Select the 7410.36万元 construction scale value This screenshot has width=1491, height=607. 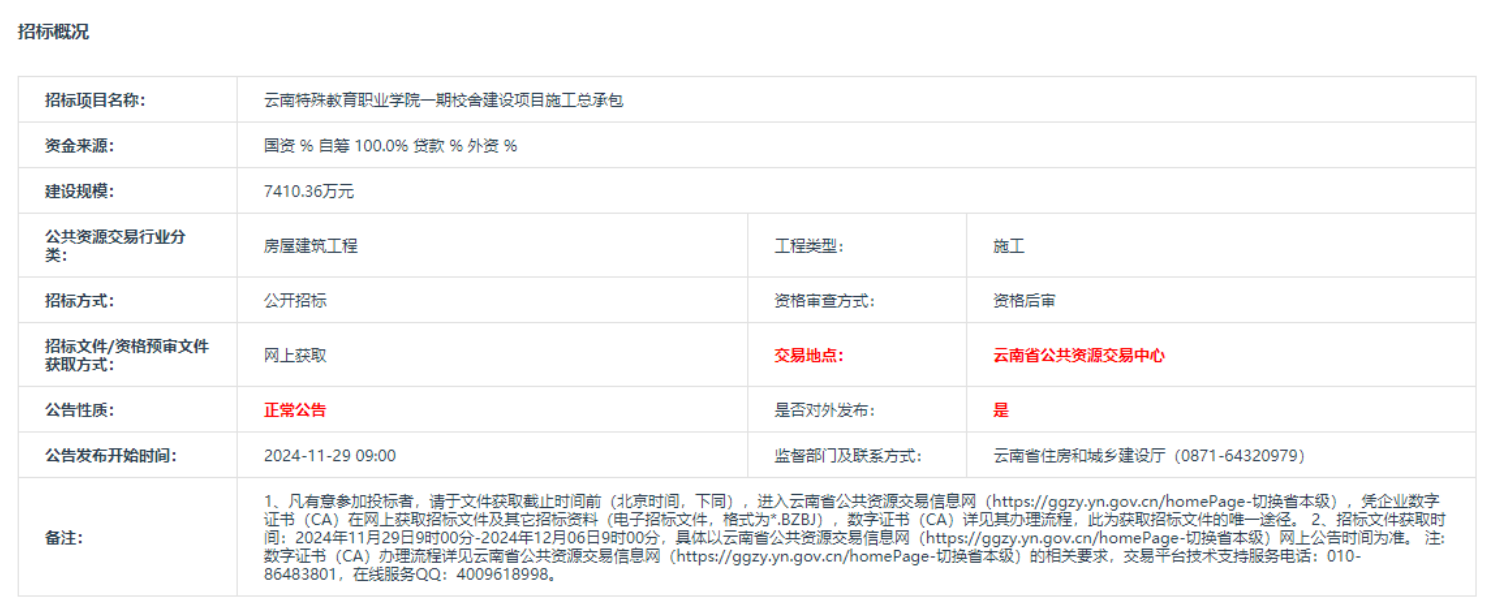click(309, 192)
